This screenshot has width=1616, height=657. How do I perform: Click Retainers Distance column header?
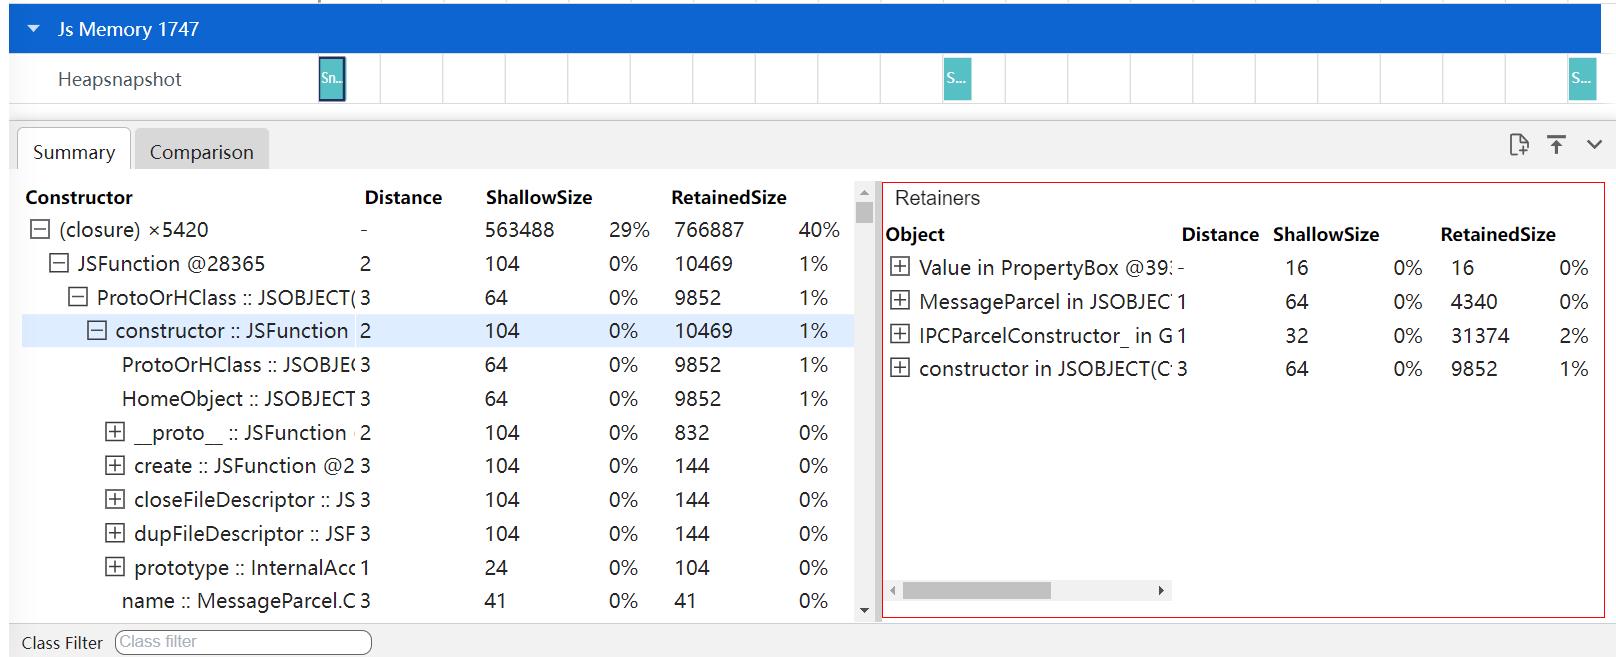click(1220, 234)
